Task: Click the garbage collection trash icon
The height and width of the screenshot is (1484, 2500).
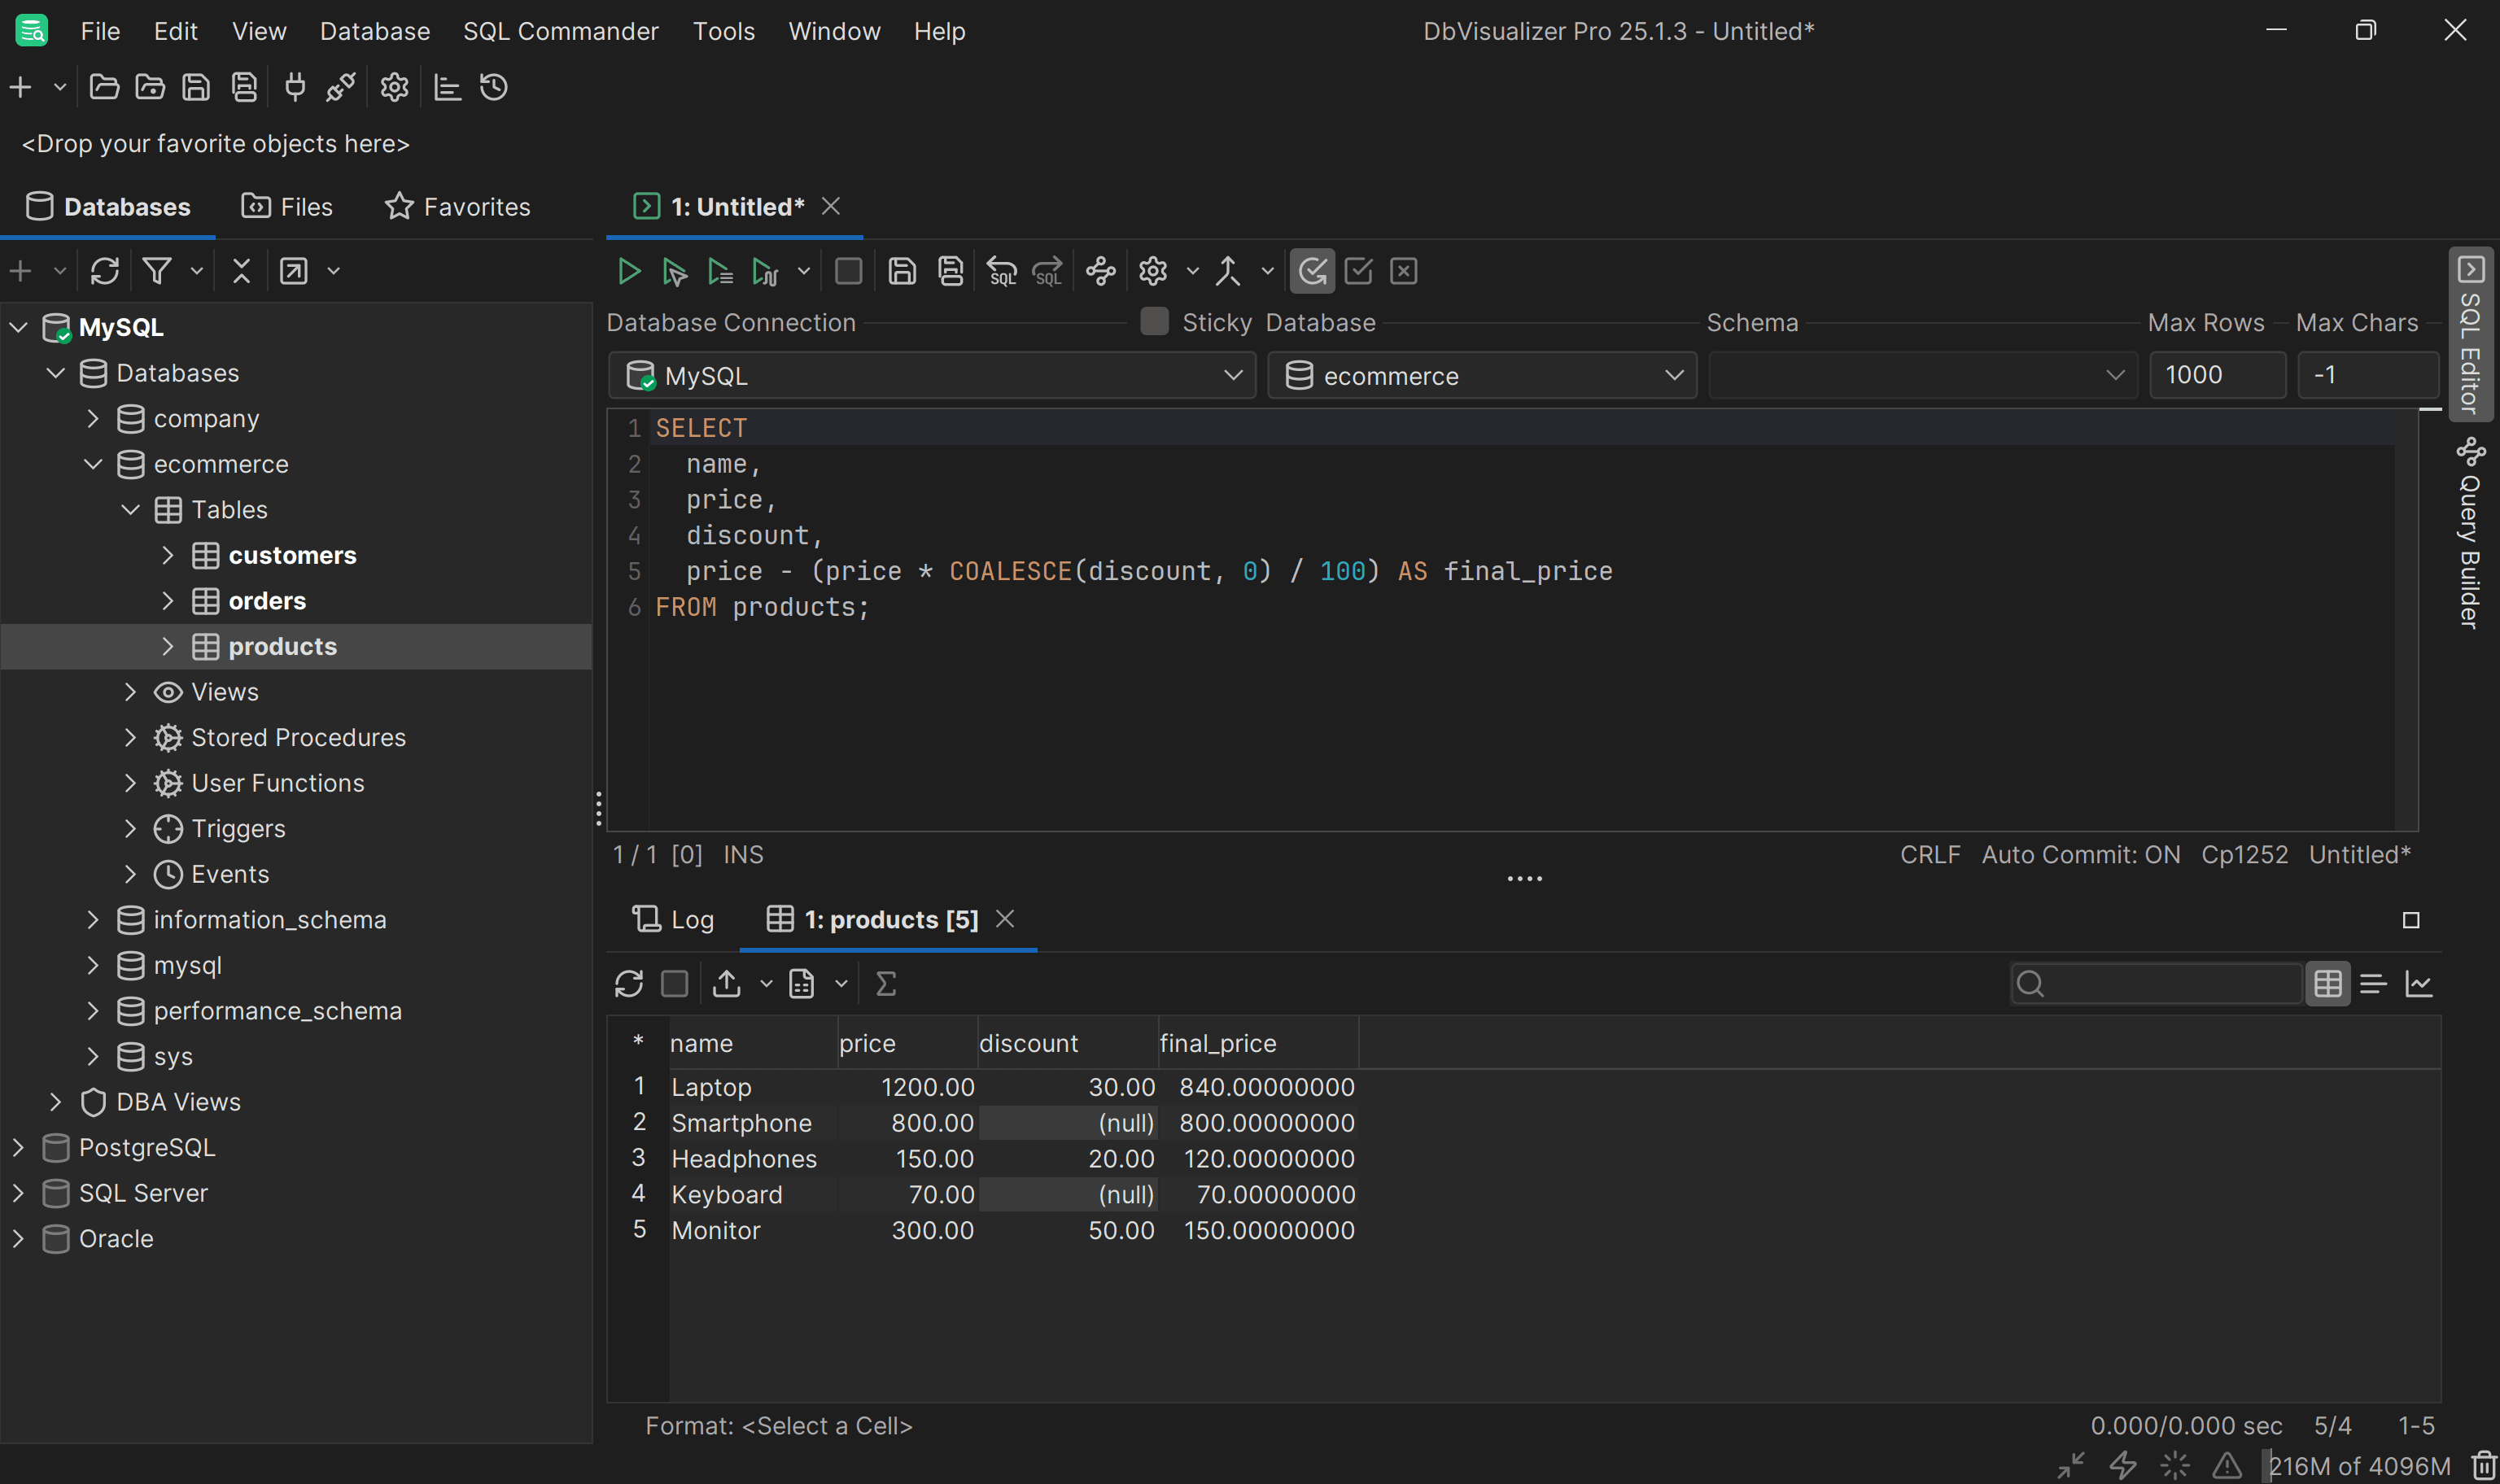Action: point(2485,1466)
